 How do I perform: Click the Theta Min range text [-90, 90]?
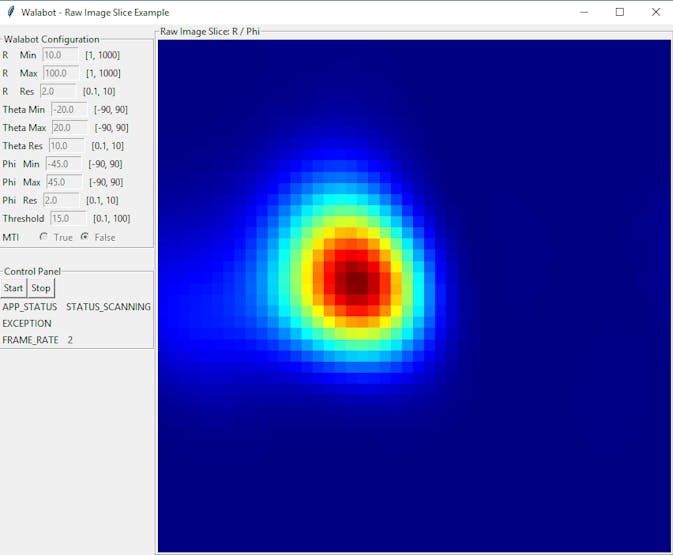pos(111,109)
